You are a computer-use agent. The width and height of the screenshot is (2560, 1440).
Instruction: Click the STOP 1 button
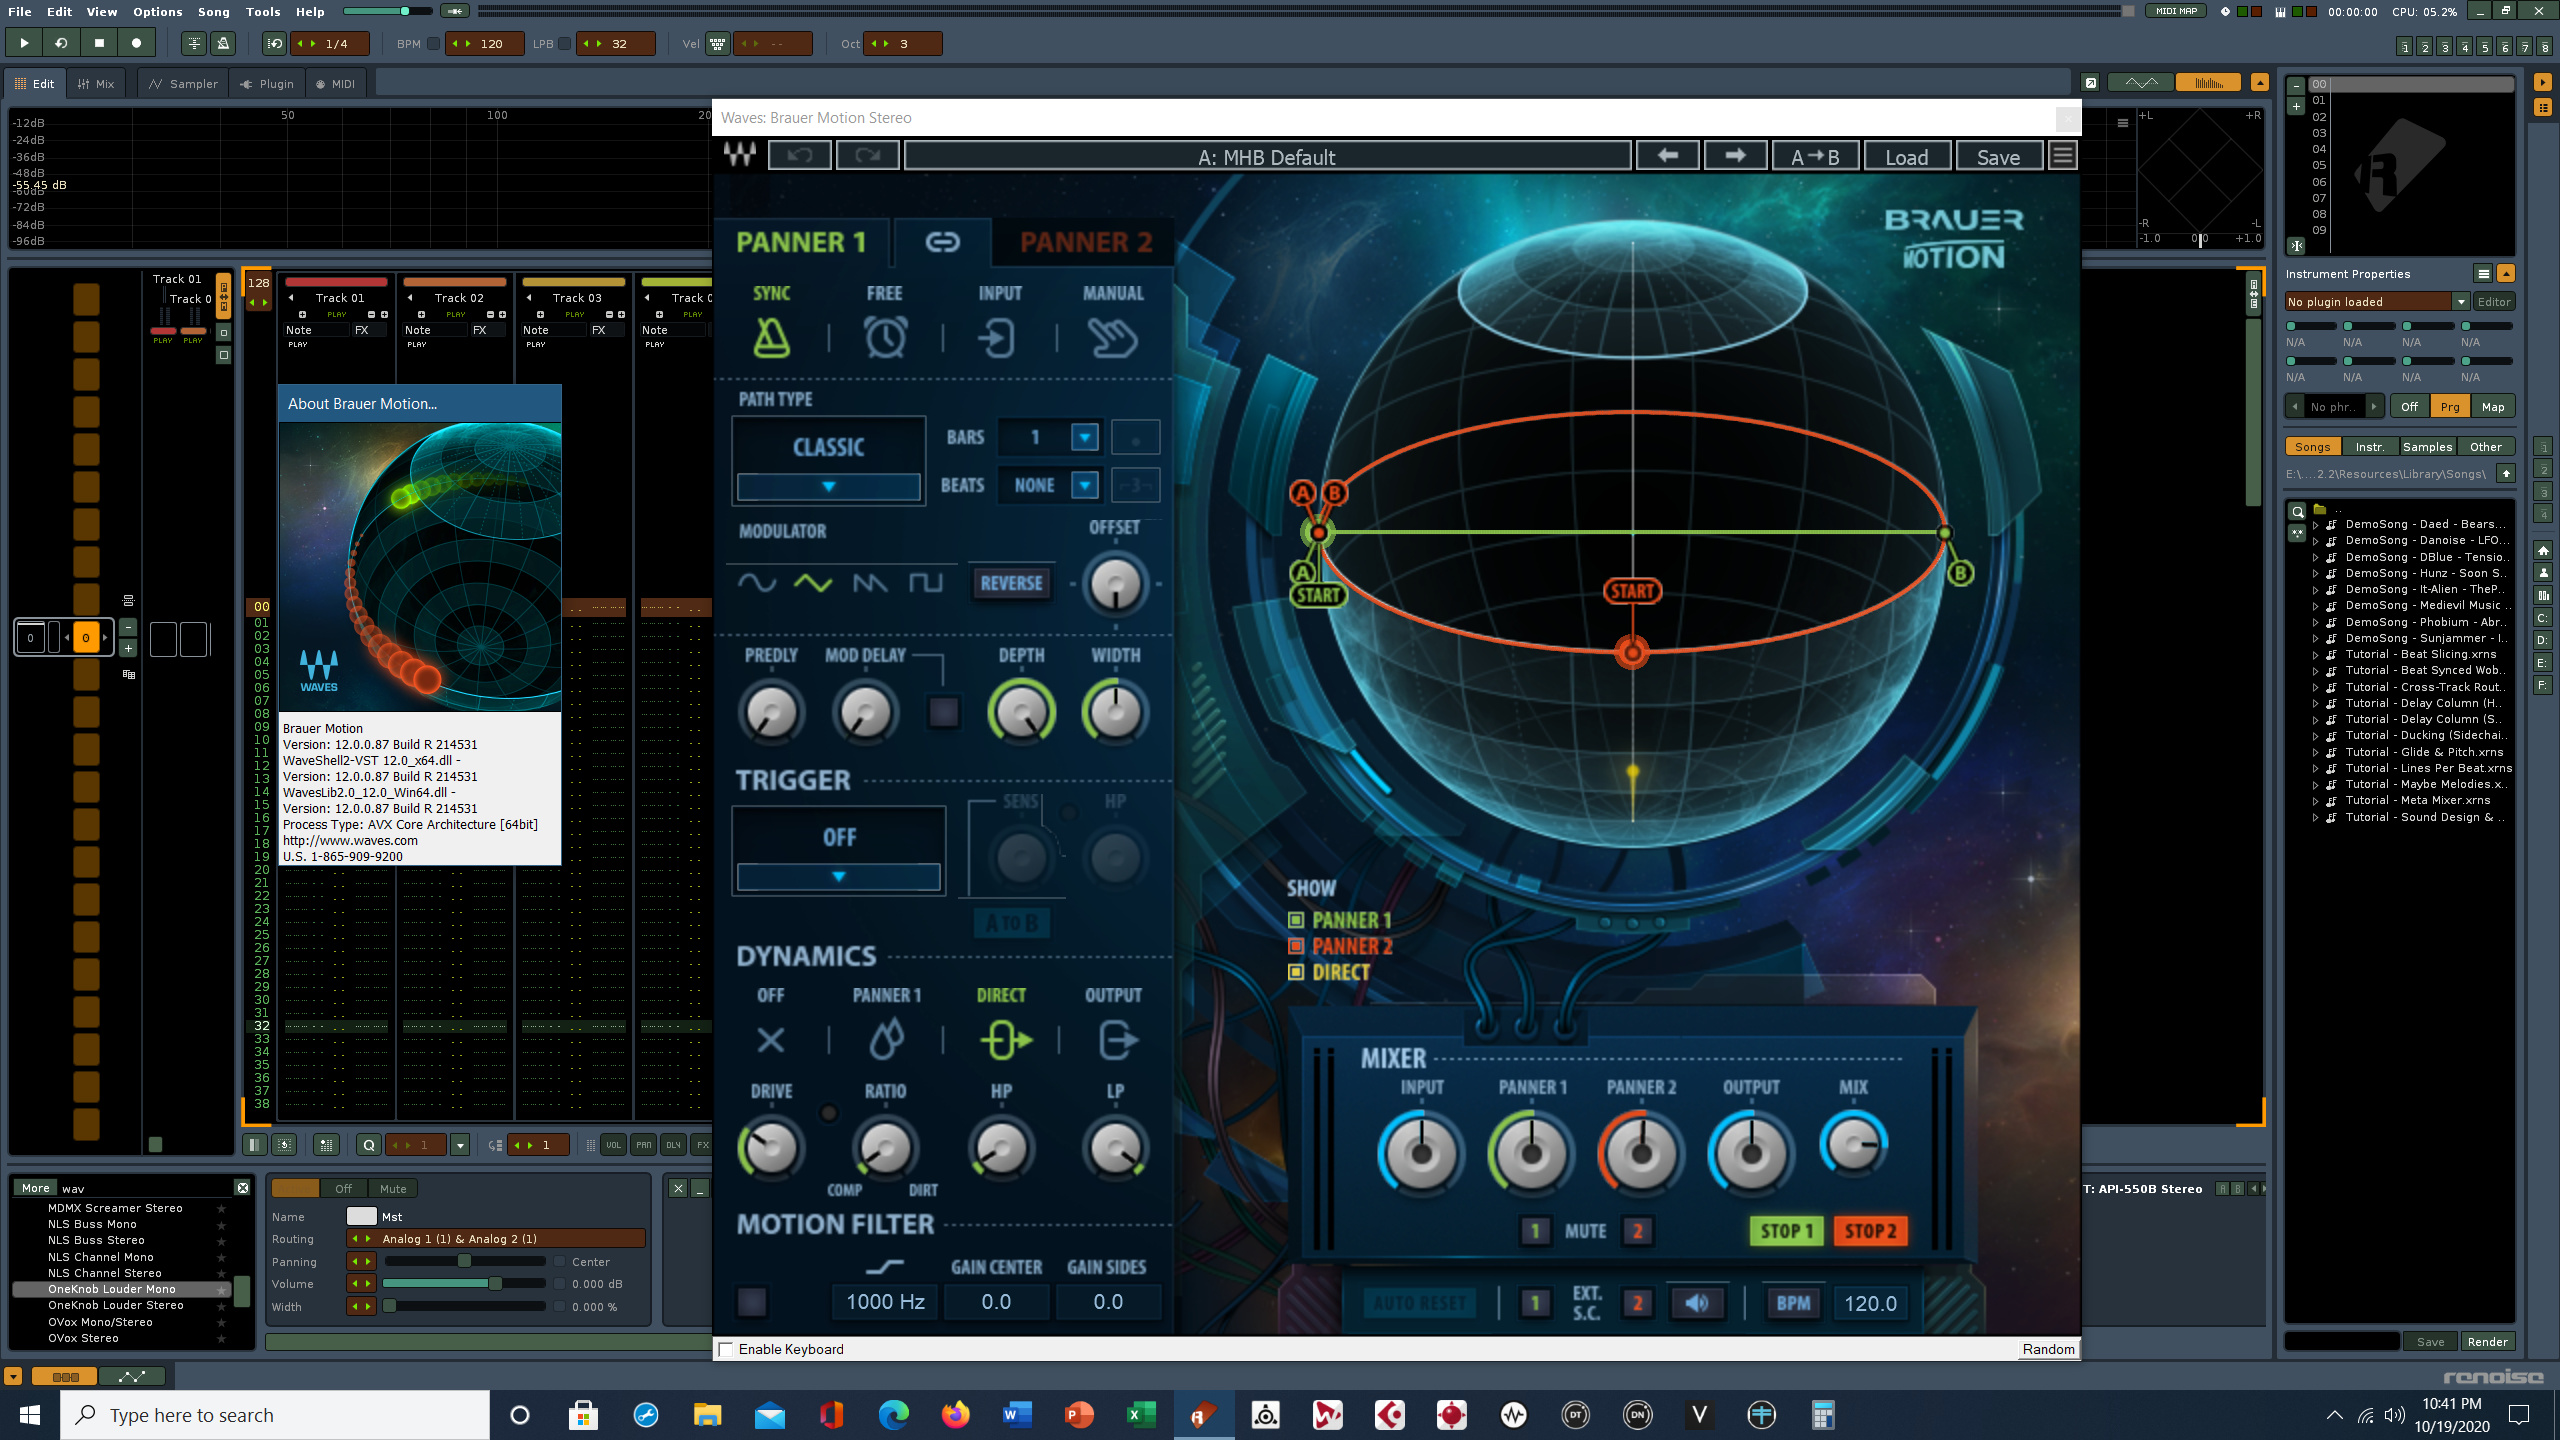1787,1231
